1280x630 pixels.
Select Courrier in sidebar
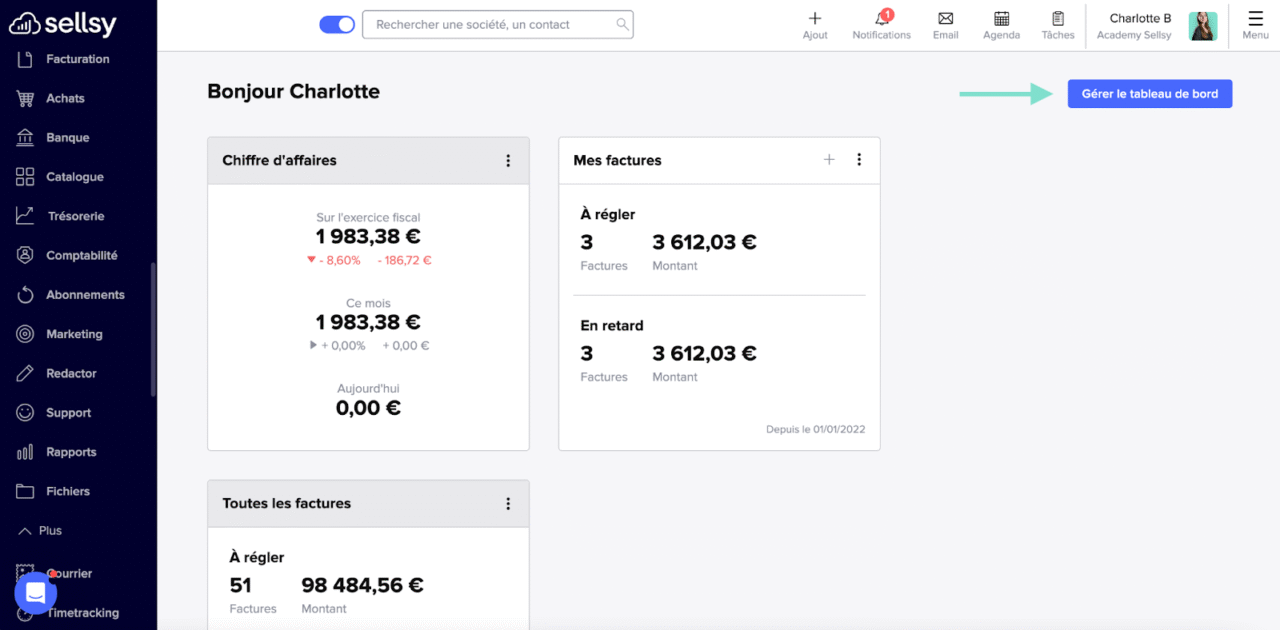(x=69, y=574)
